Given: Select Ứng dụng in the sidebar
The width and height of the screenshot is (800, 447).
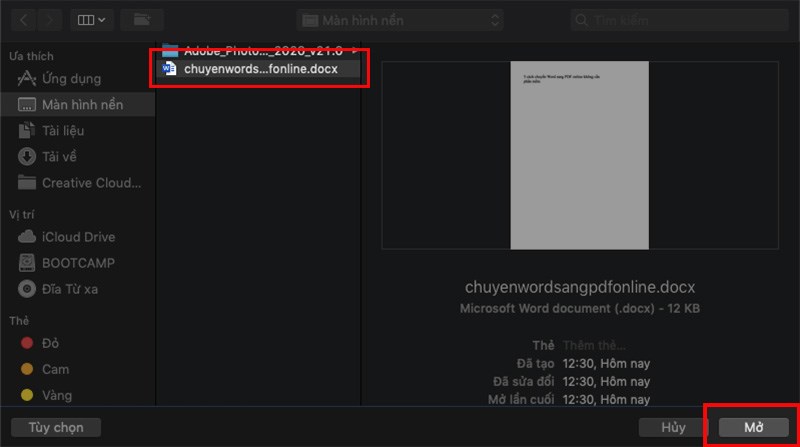Looking at the screenshot, I should pyautogui.click(x=78, y=79).
